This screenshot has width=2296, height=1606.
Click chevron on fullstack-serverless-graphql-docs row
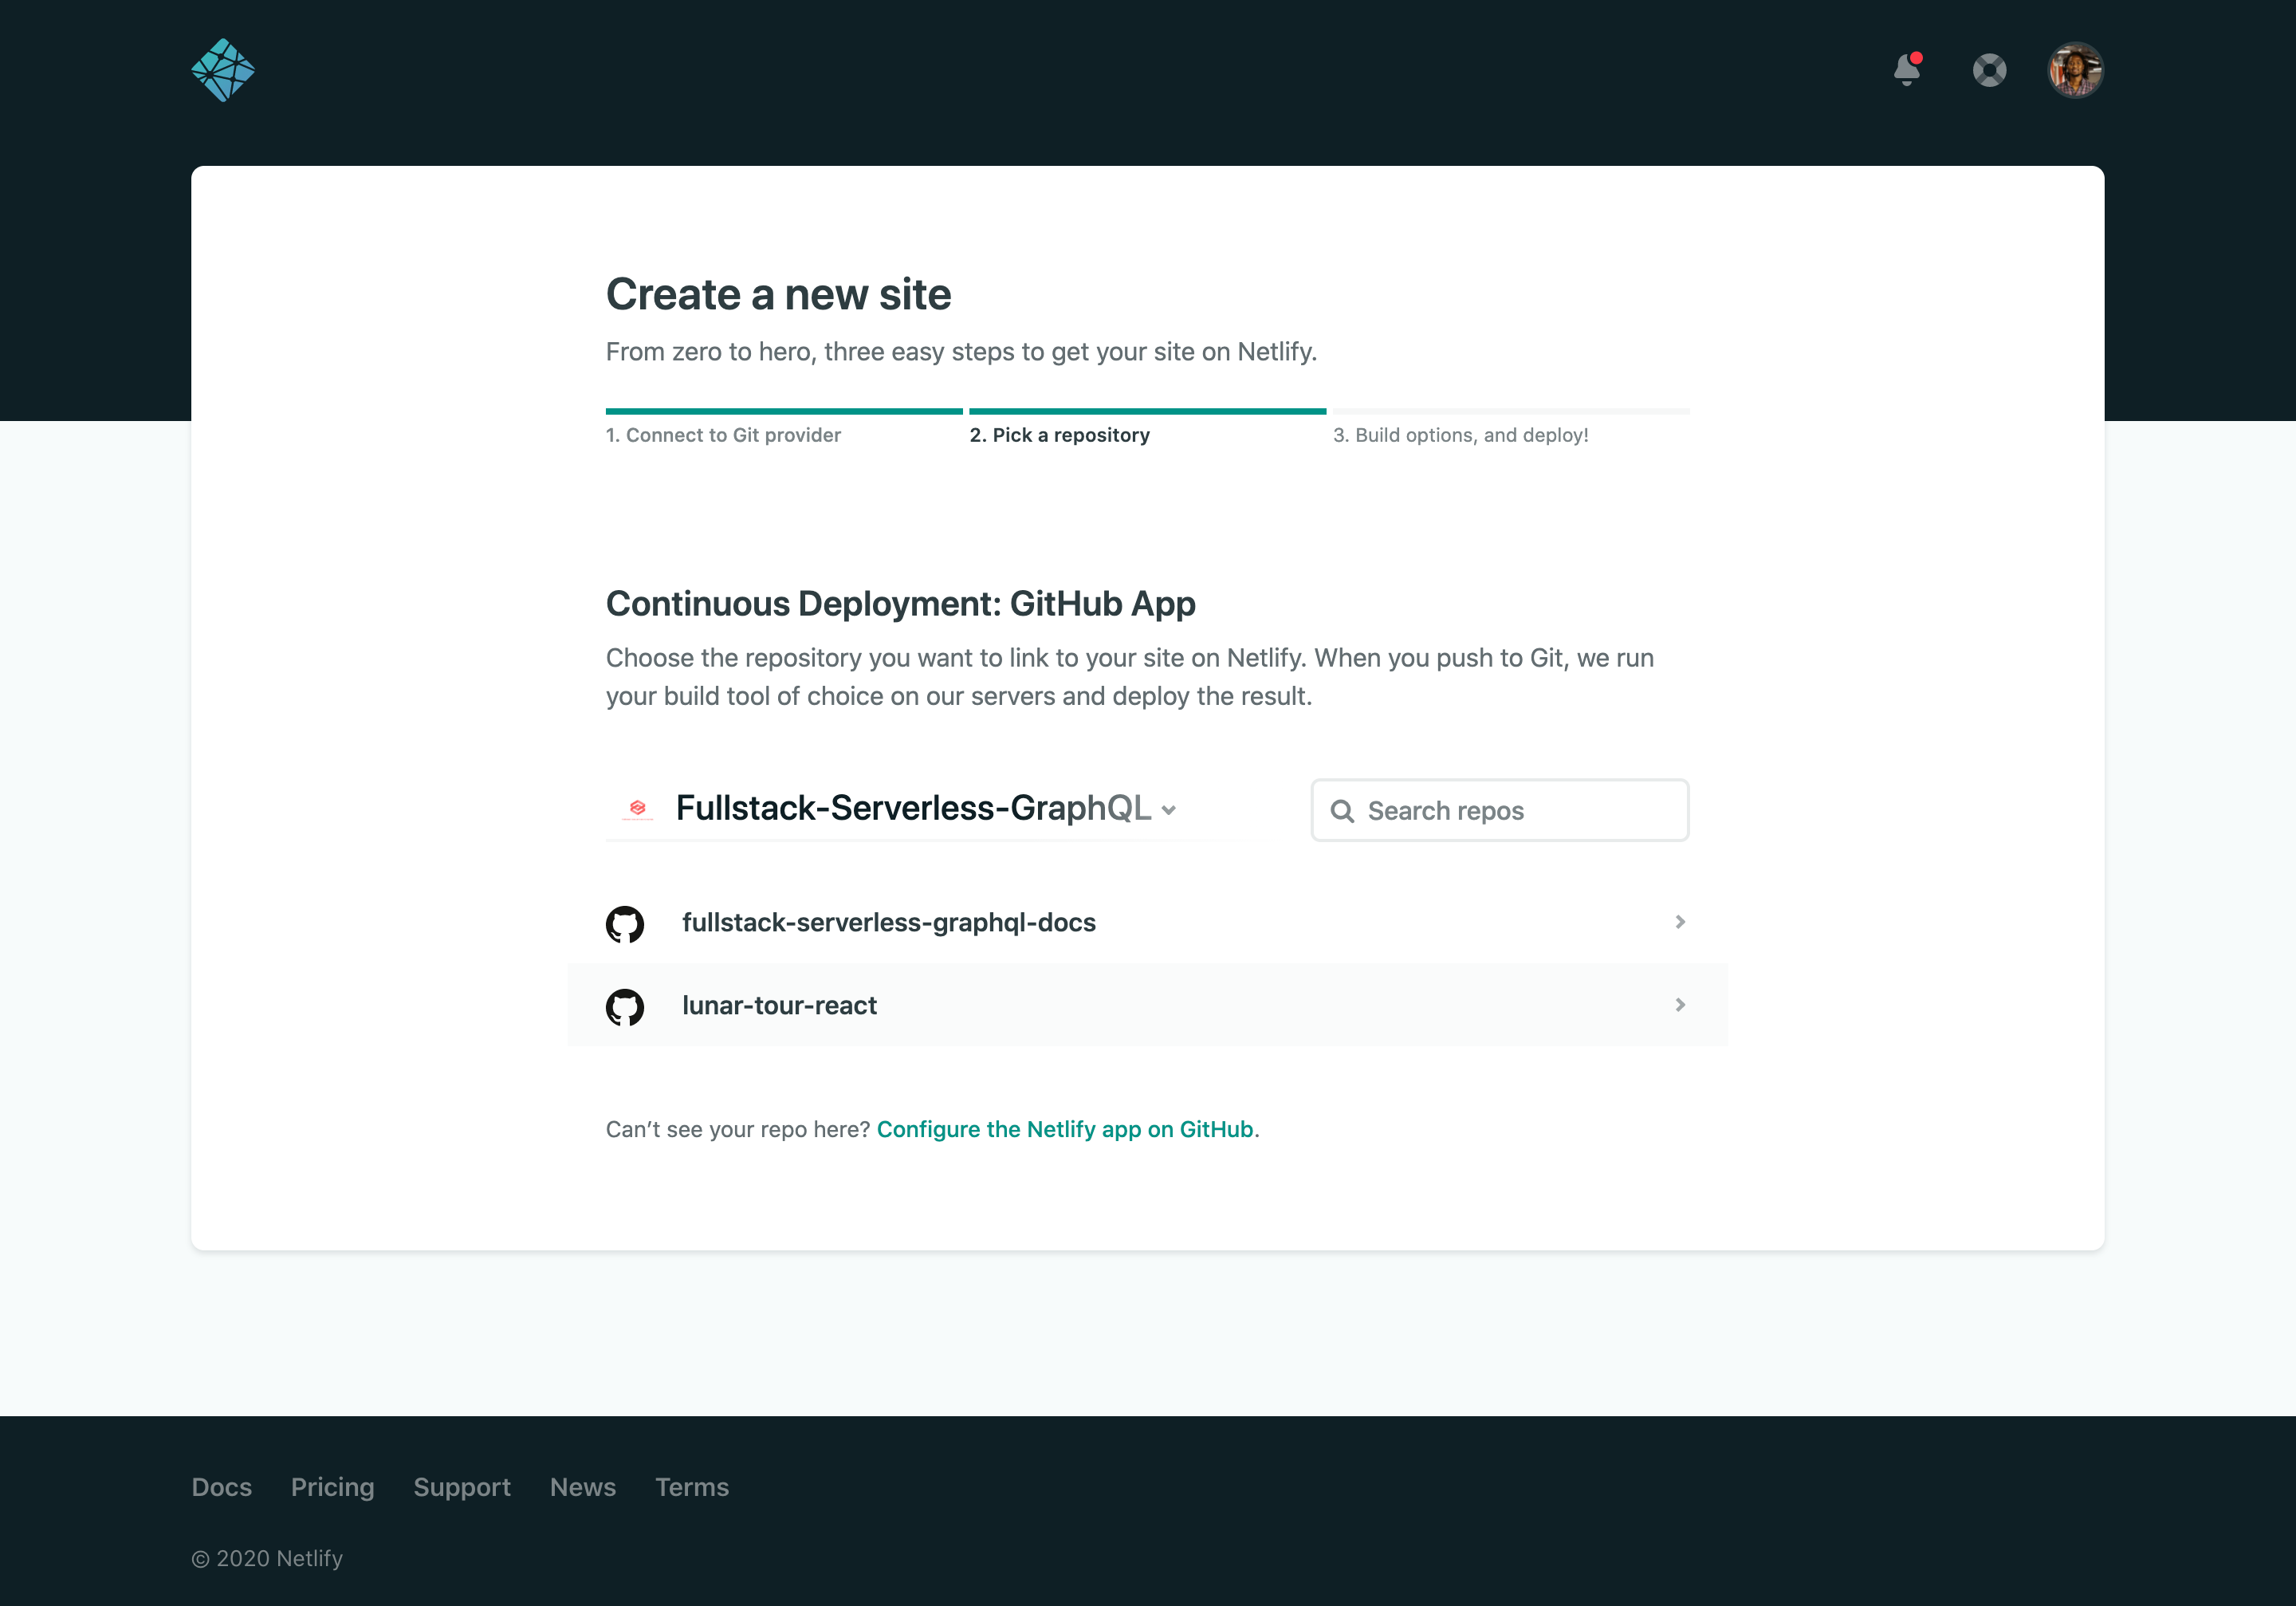1680,922
